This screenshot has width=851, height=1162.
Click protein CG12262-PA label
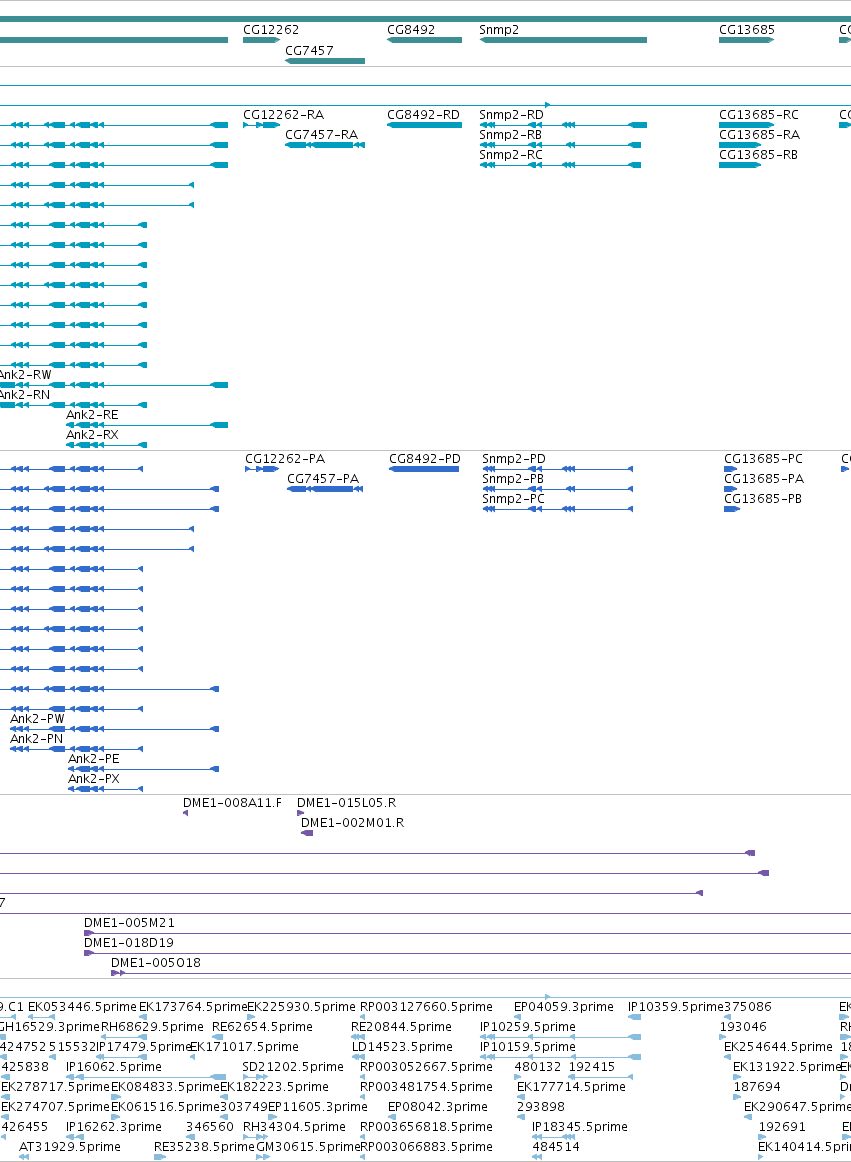tap(285, 459)
